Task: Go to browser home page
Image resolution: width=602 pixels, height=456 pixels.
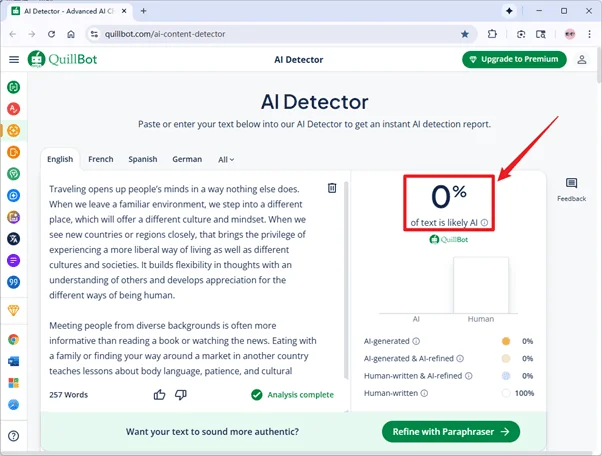Action: [x=71, y=34]
